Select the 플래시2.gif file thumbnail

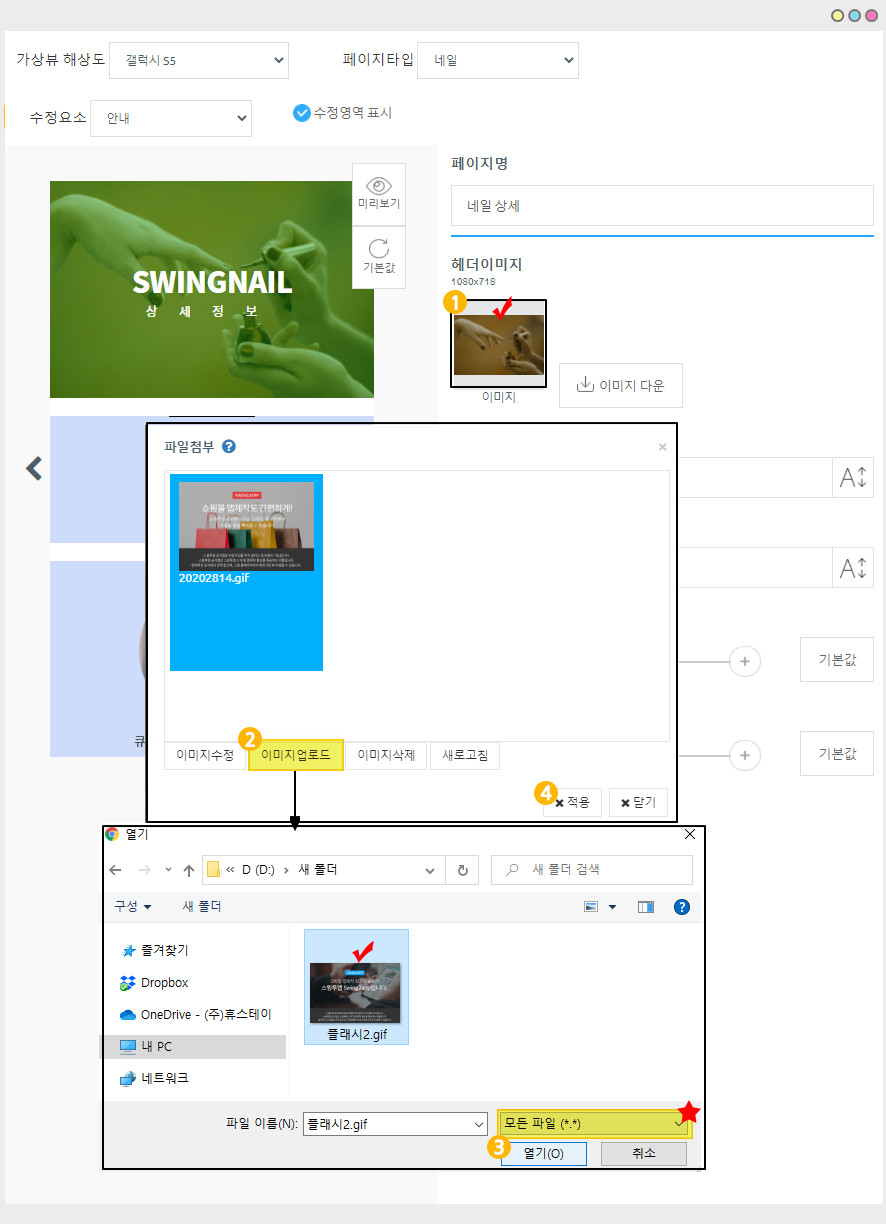coord(356,987)
